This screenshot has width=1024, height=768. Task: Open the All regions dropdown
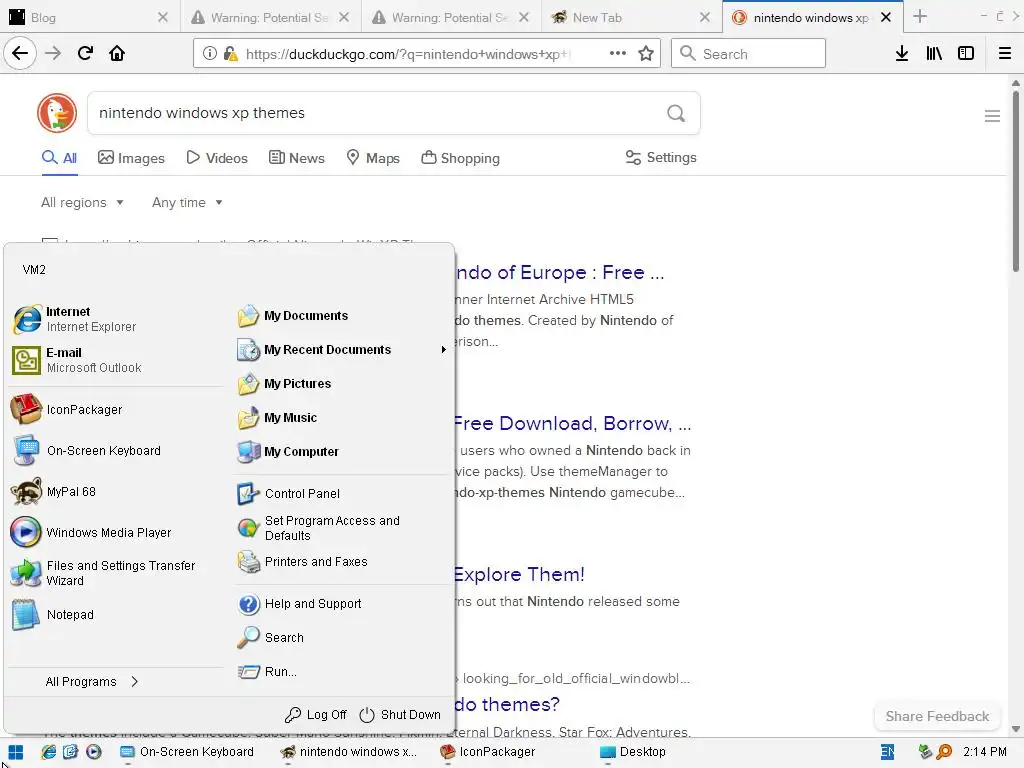click(x=82, y=202)
